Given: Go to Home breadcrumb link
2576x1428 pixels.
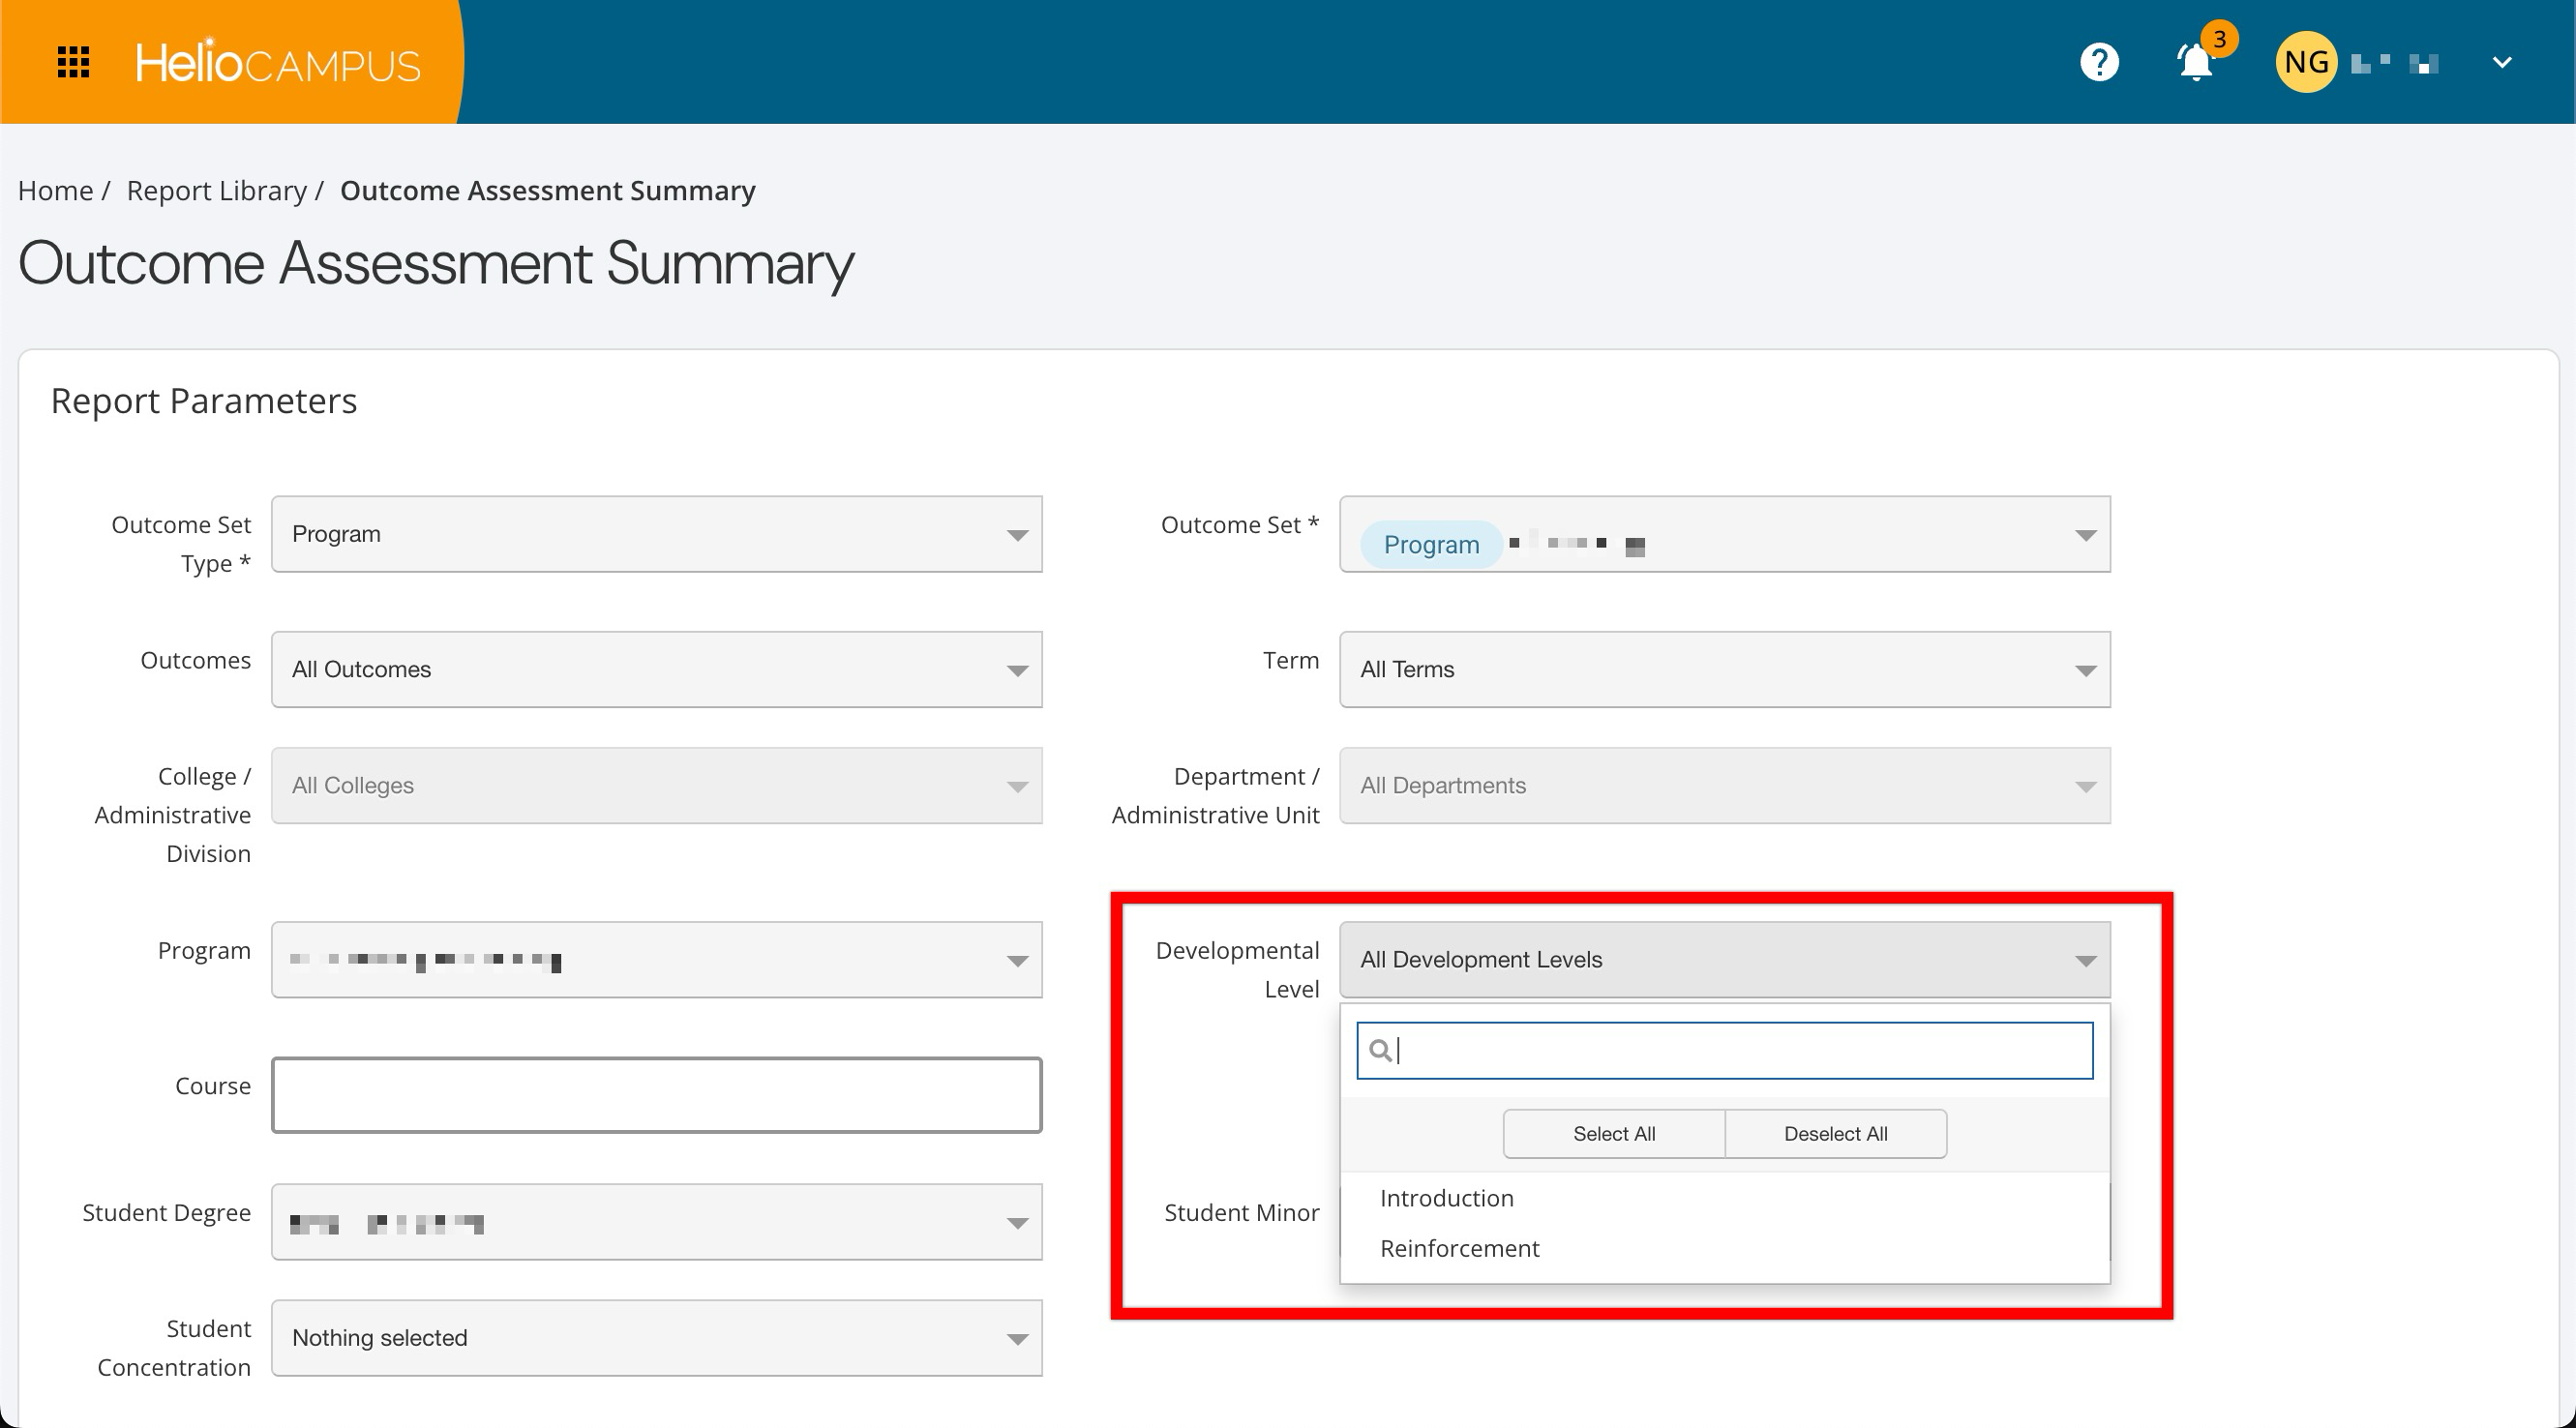Looking at the screenshot, I should click(55, 190).
